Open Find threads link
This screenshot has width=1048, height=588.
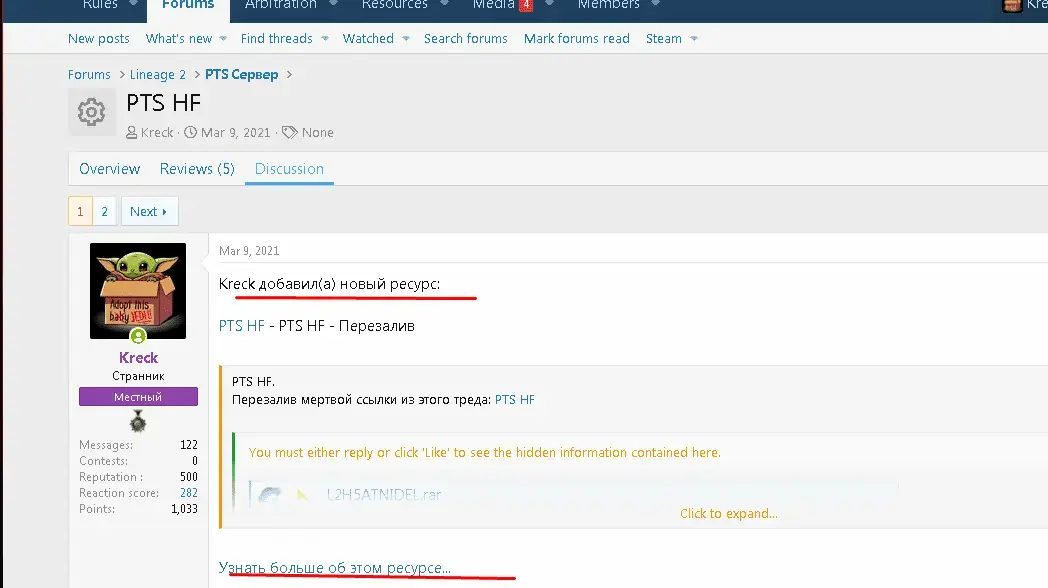(276, 39)
